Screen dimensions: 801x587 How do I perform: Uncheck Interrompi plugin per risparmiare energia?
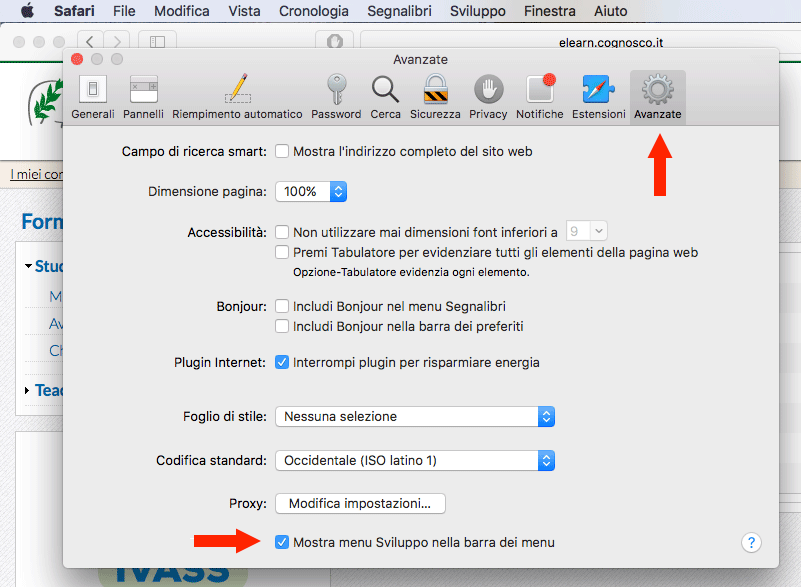282,362
